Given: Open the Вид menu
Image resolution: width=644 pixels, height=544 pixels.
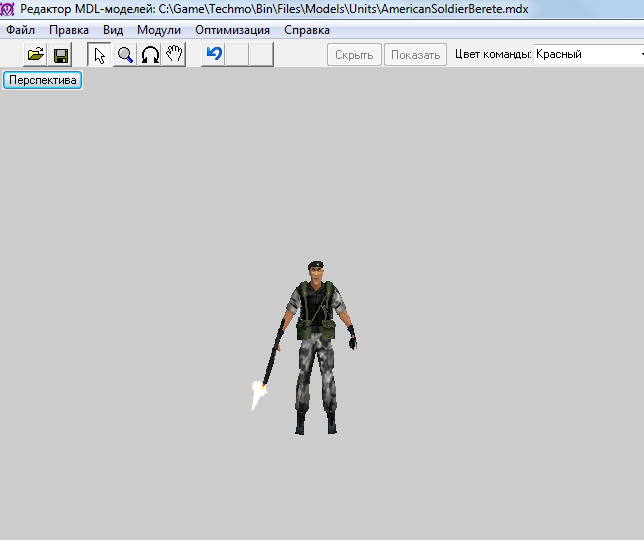Looking at the screenshot, I should pos(113,30).
